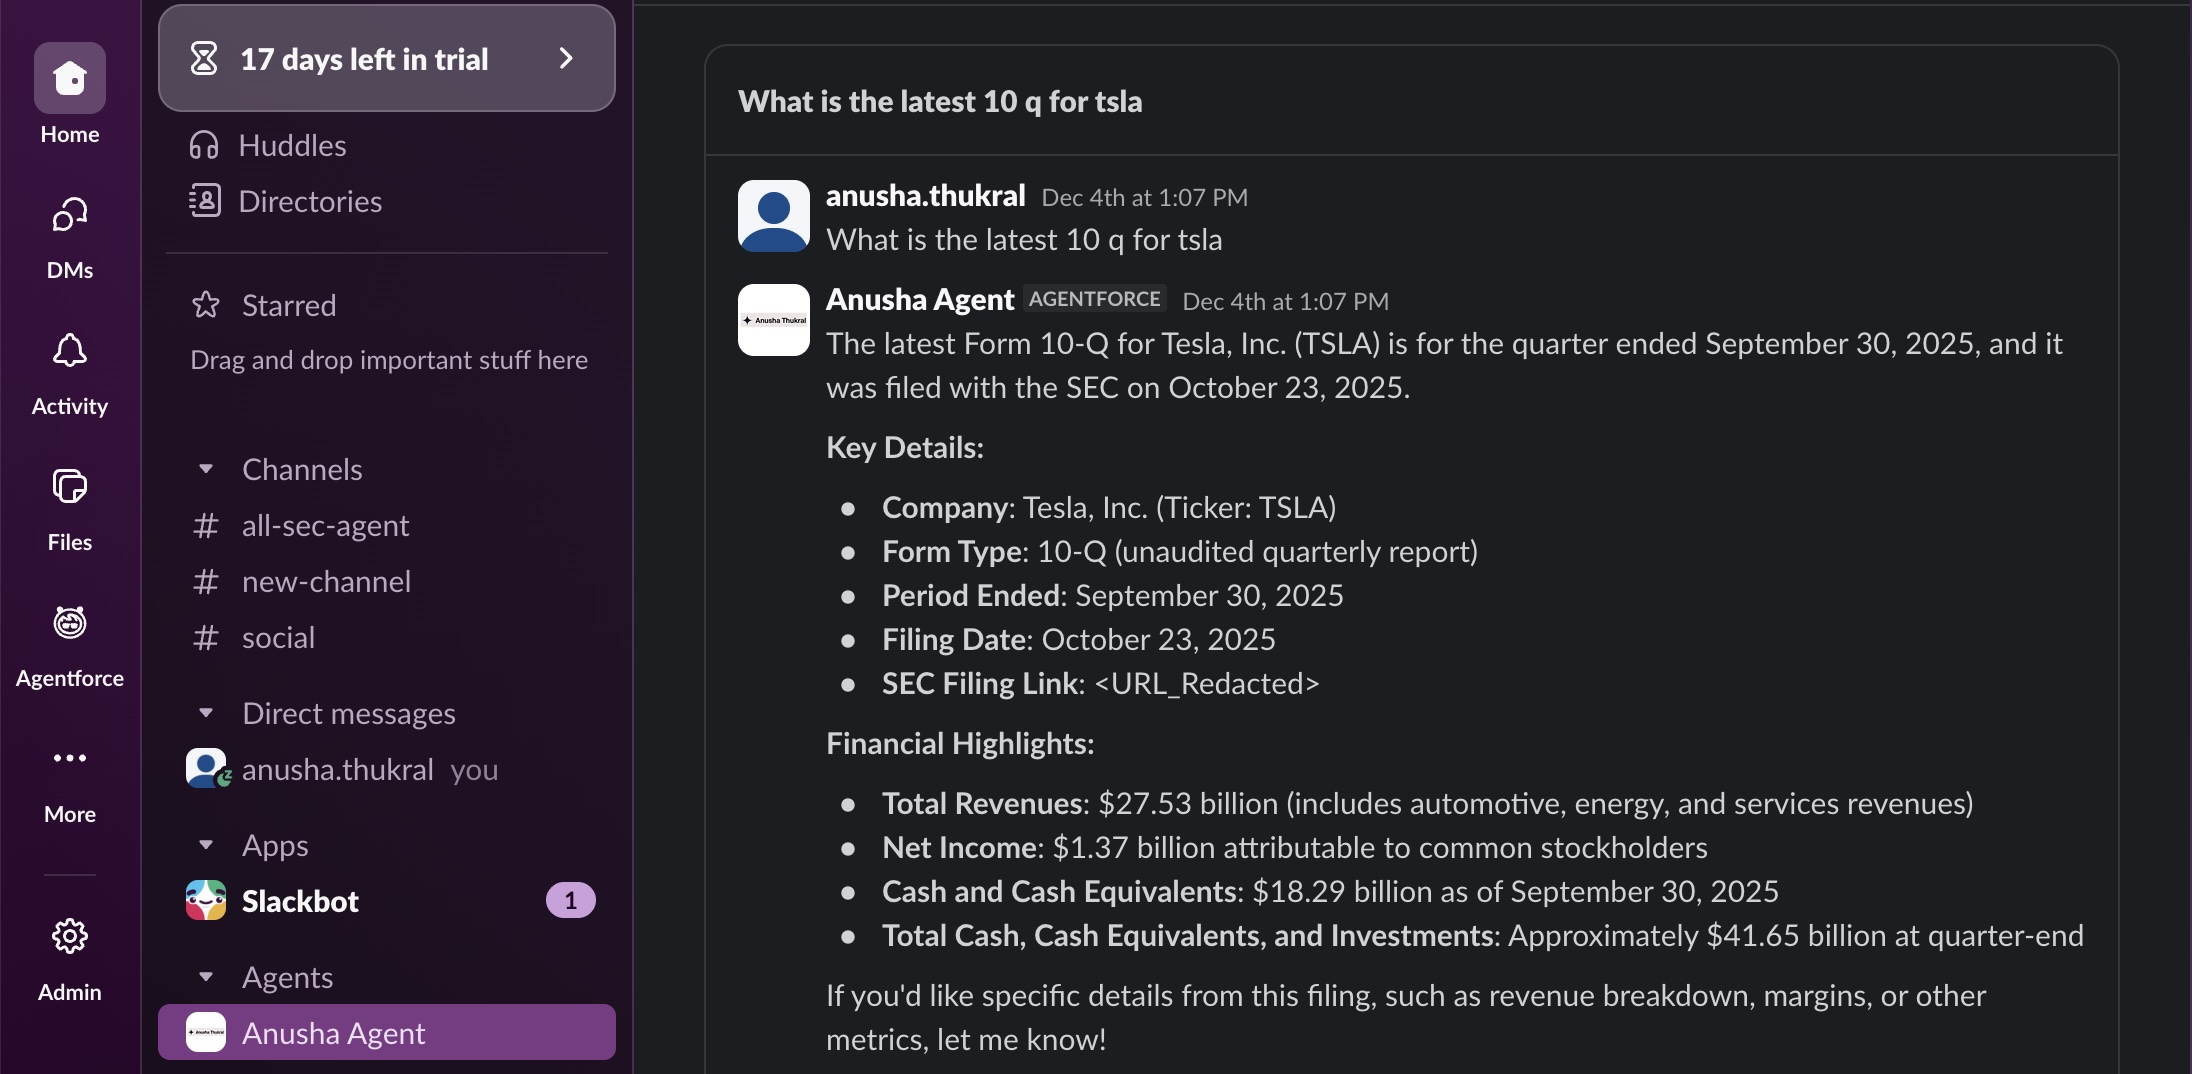
Task: Open the Home tab icon
Action: (70, 78)
